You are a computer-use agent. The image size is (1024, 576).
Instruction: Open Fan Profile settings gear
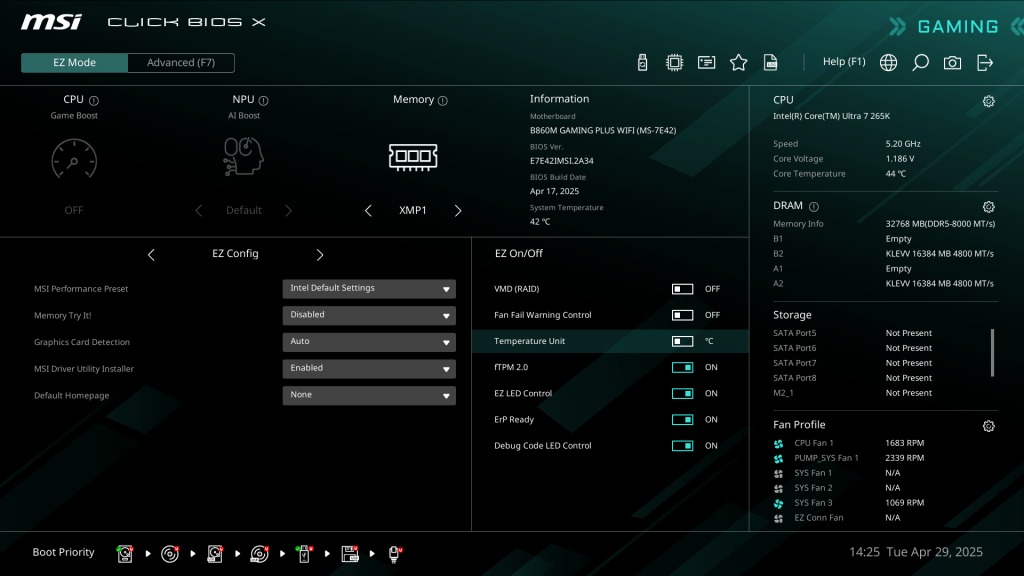pos(989,426)
